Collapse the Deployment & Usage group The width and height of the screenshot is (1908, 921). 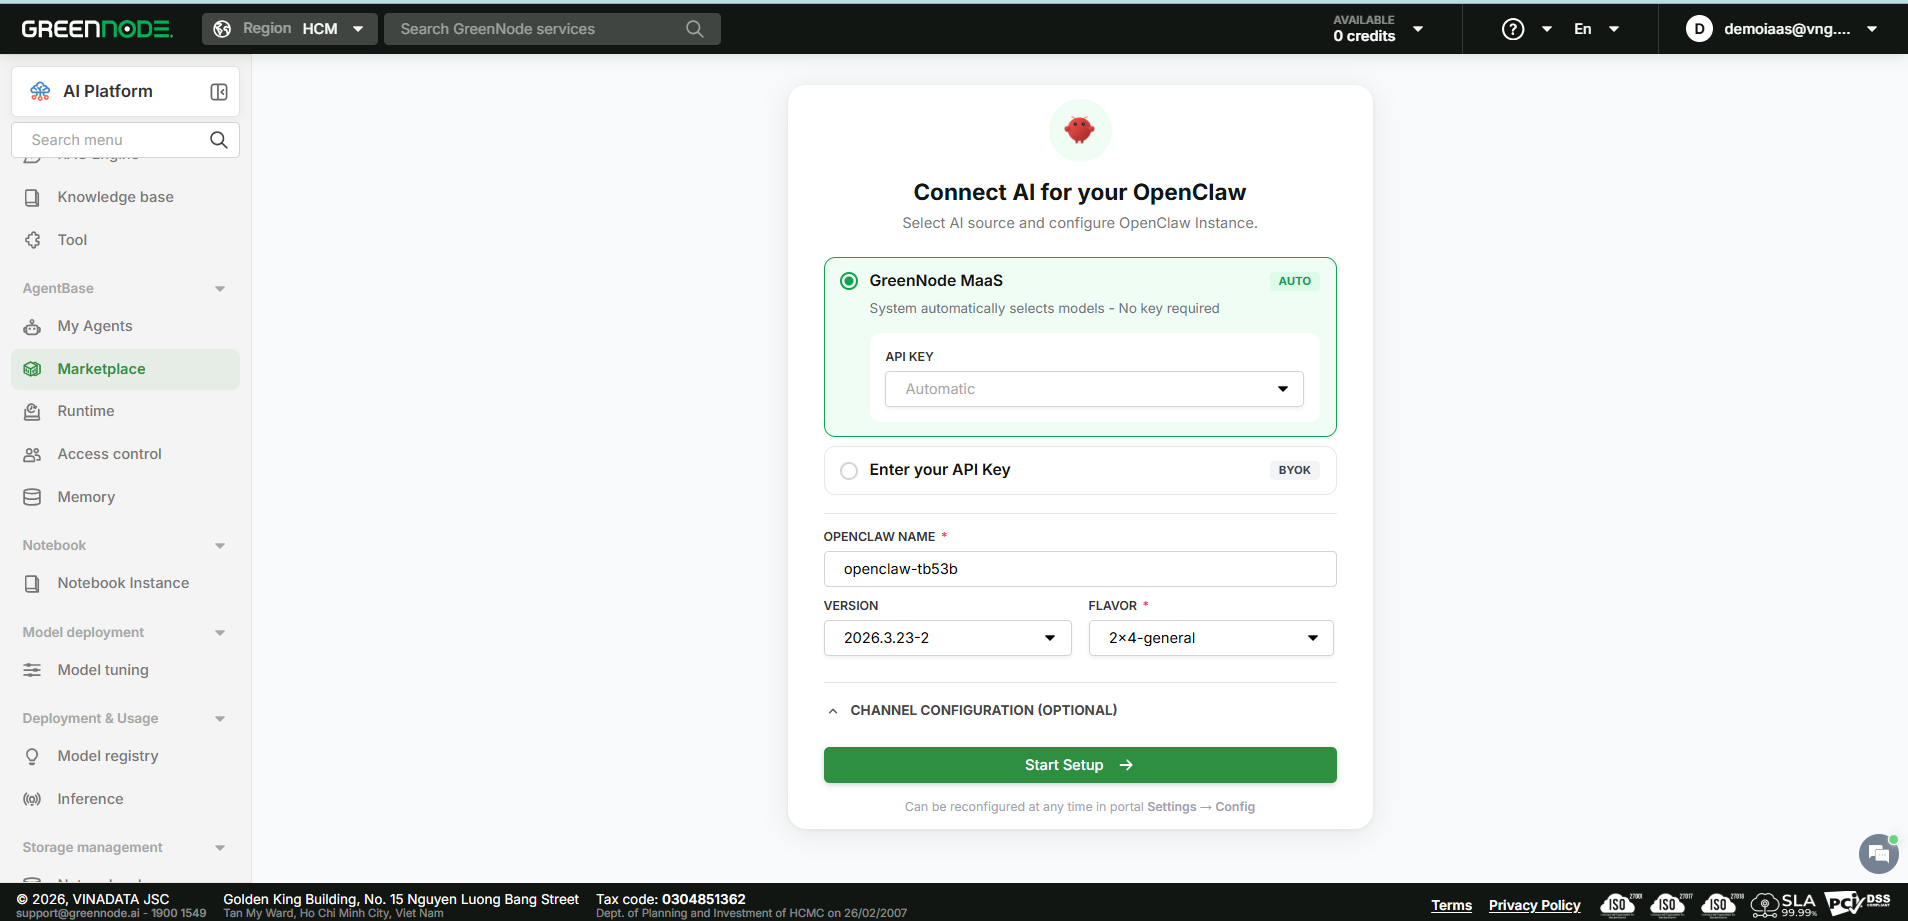(220, 719)
